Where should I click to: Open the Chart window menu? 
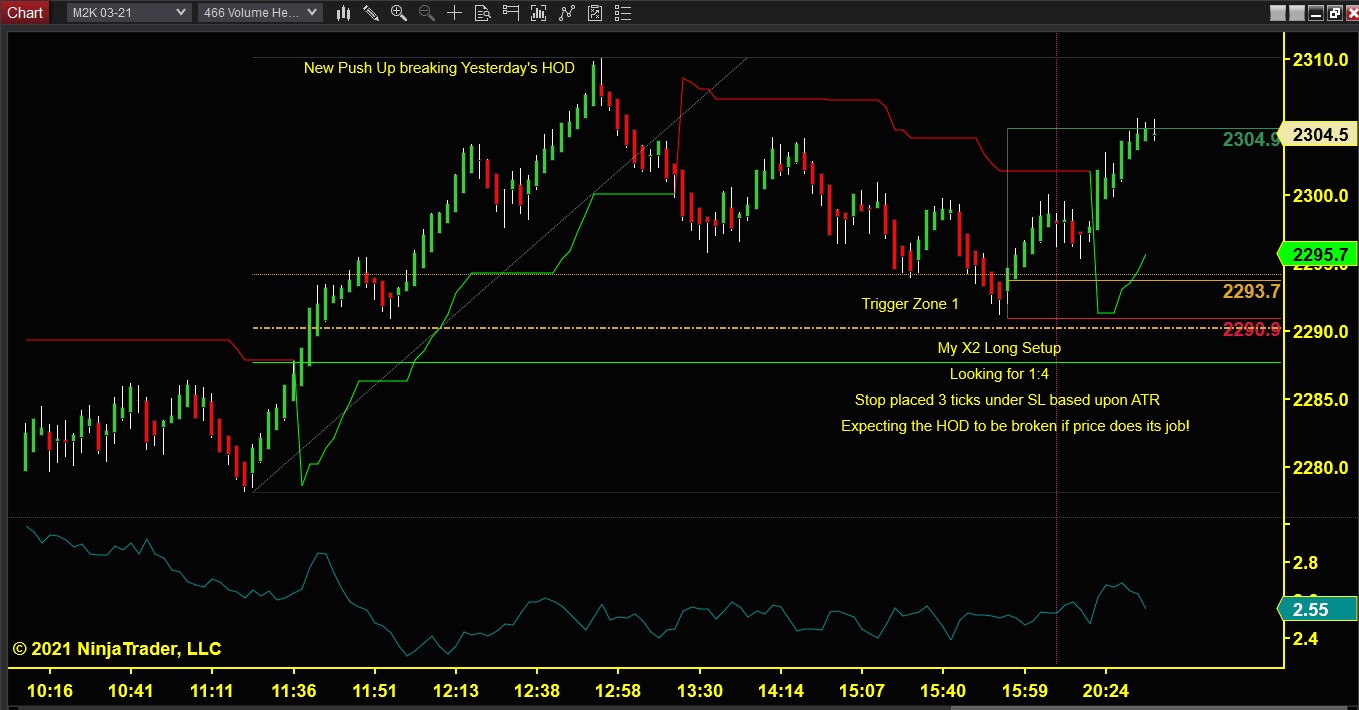tap(25, 12)
